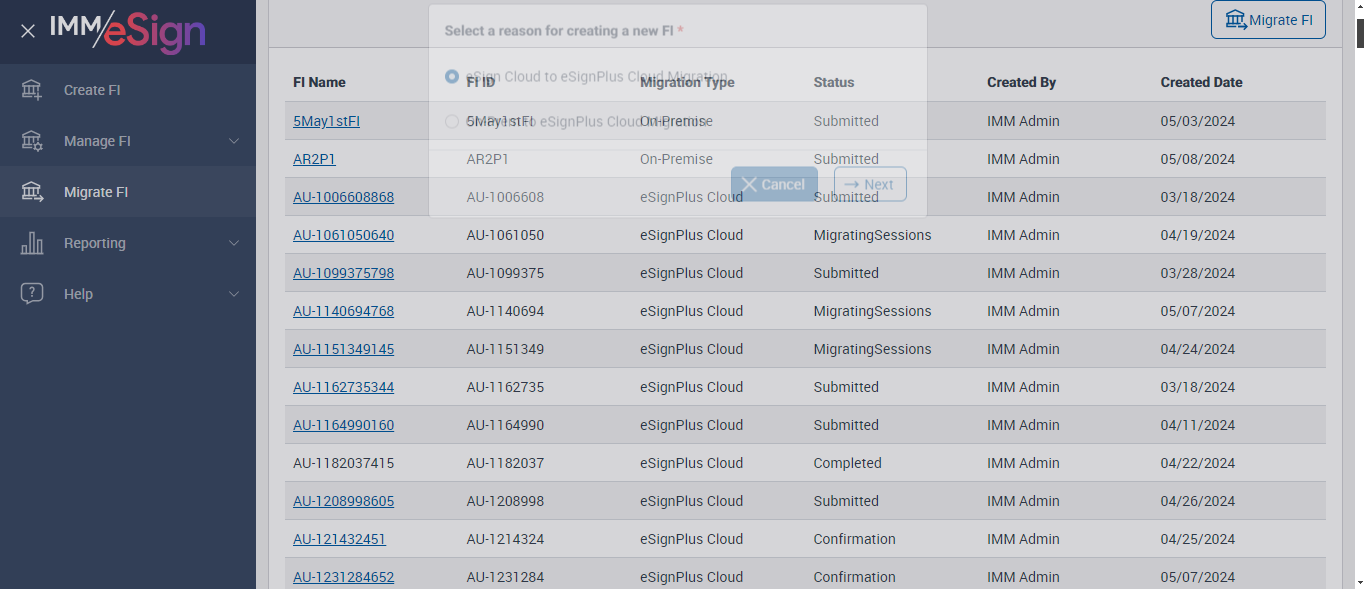Select On-Premise to eSignPlus Cloud Migration radio
This screenshot has width=1366, height=589.
tap(452, 121)
